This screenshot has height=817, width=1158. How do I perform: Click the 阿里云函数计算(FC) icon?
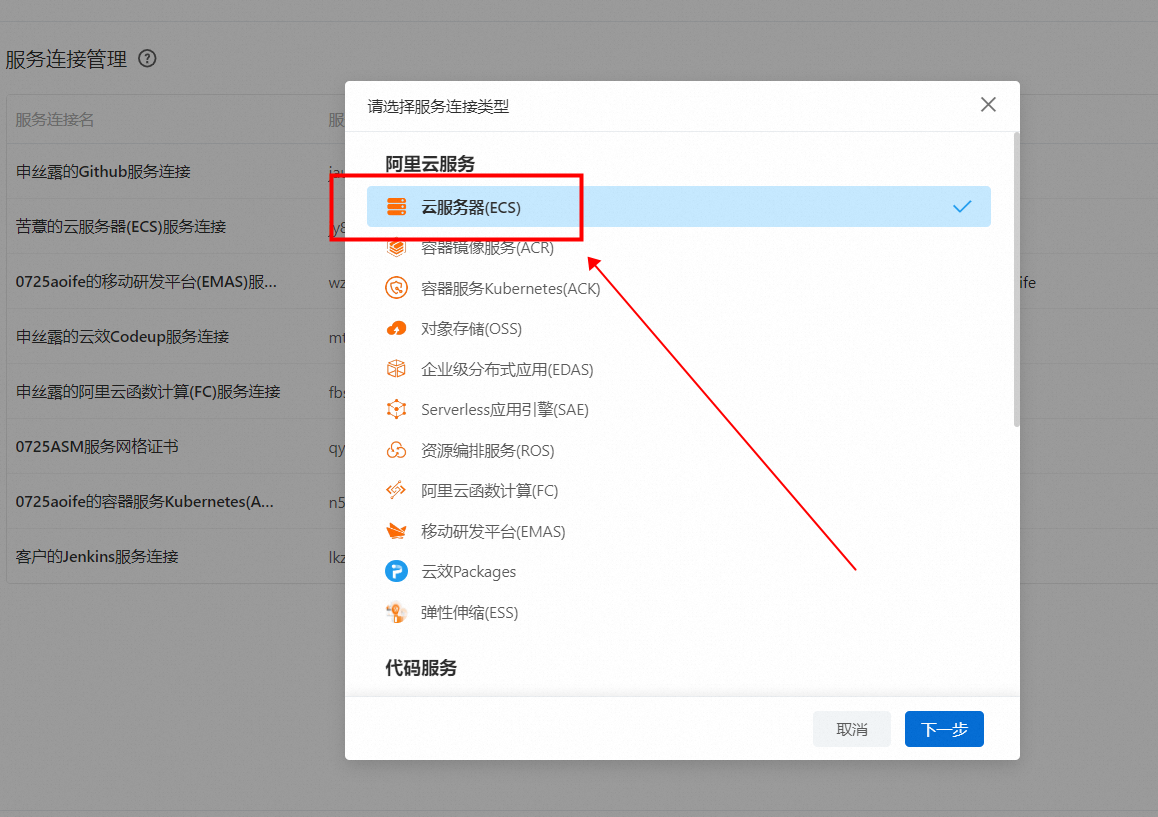397,490
